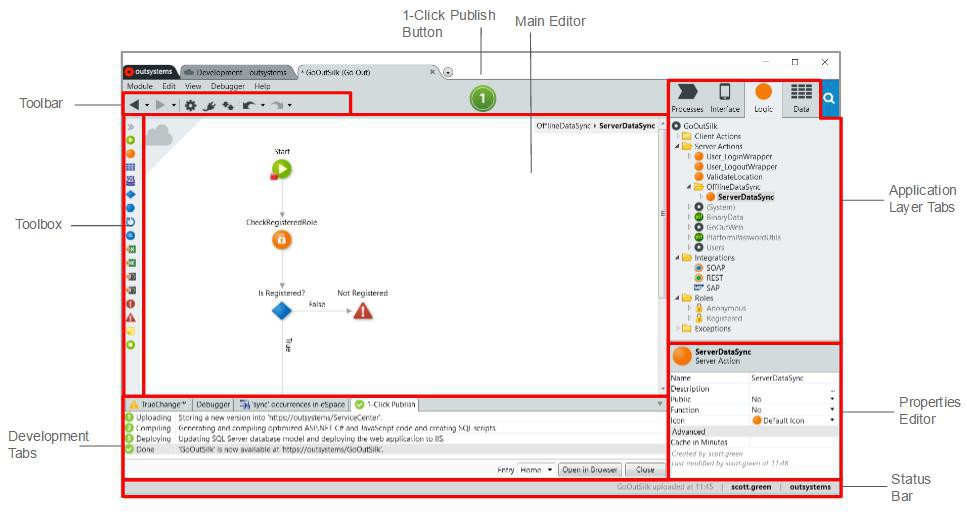The width and height of the screenshot is (967, 512).
Task: Open the Debugger tab in bottom pane
Action: click(x=213, y=405)
